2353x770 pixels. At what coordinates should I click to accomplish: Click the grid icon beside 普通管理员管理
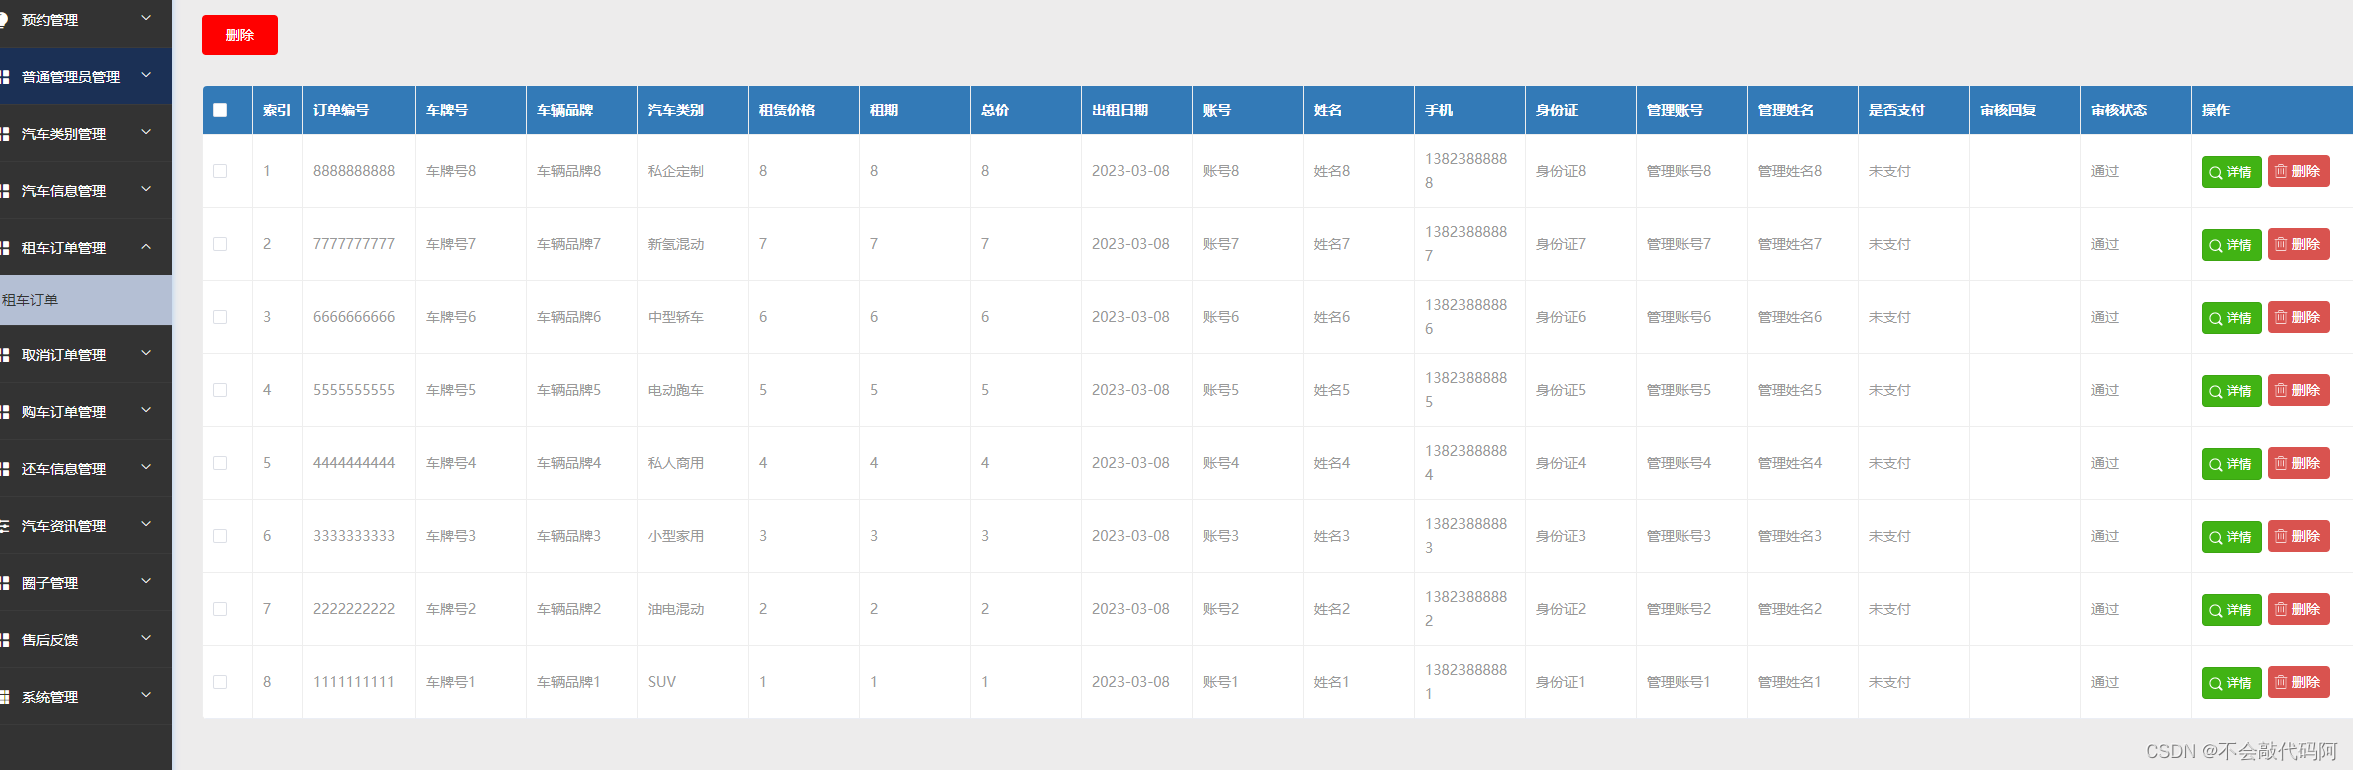pos(5,77)
